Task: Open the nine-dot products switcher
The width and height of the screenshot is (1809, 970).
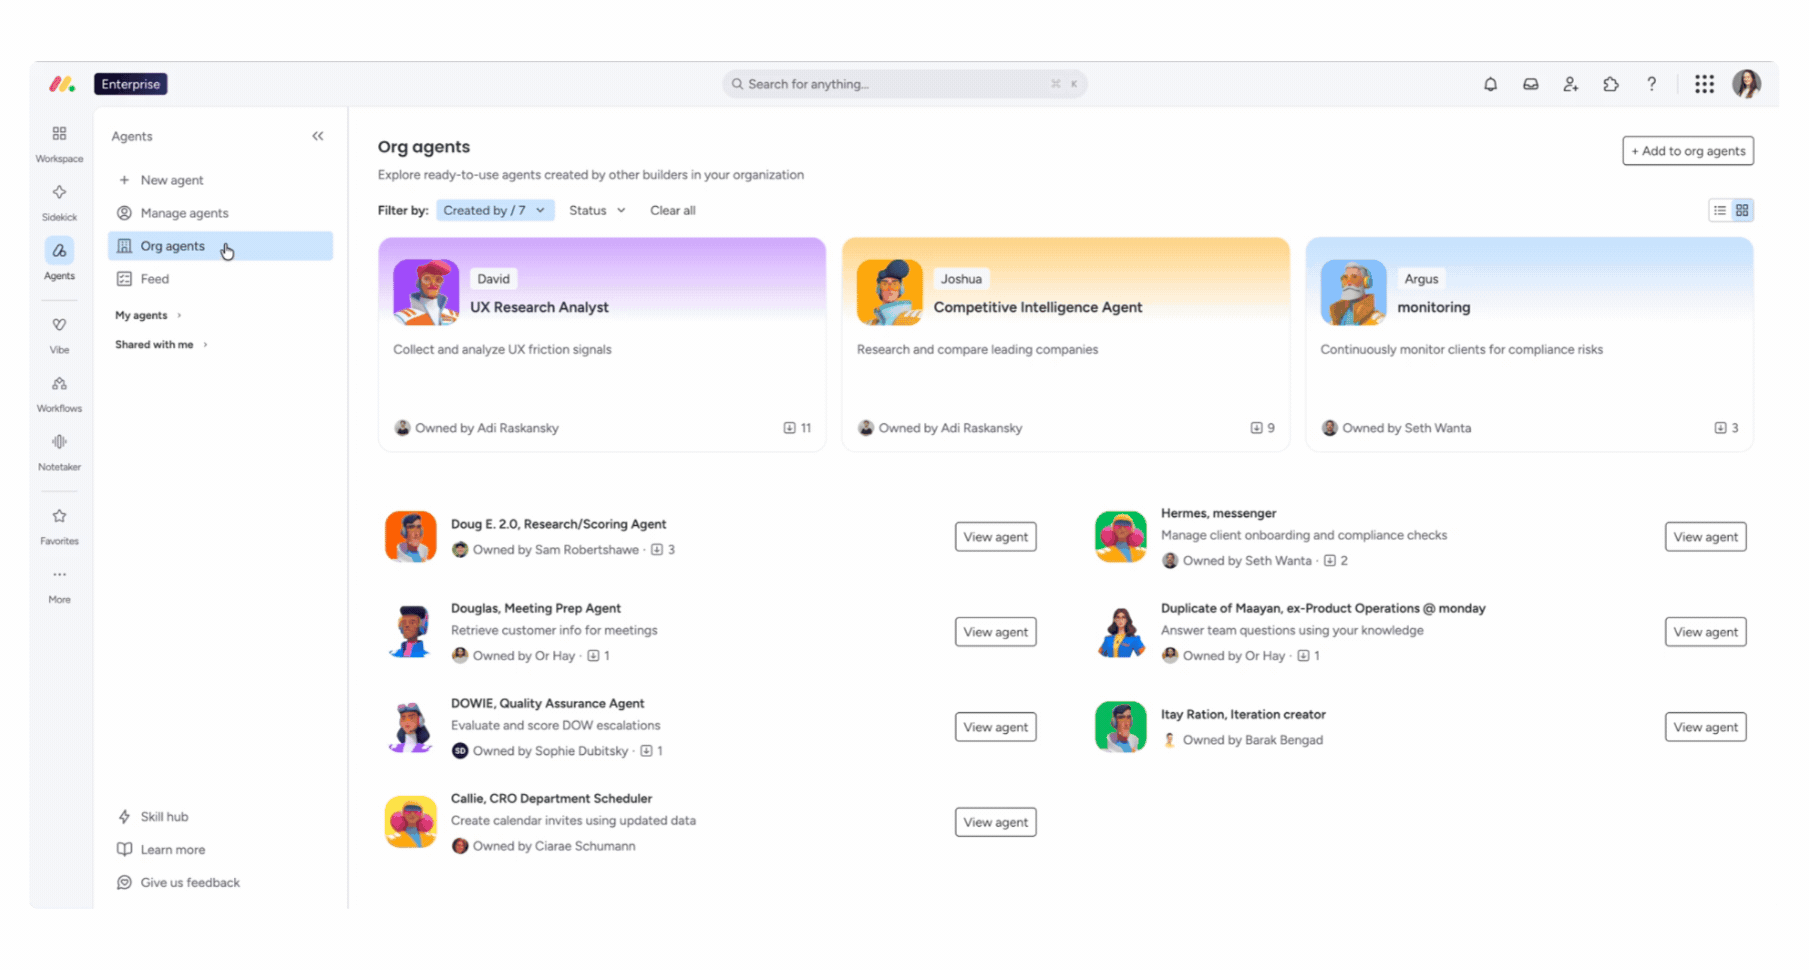Action: [1704, 84]
